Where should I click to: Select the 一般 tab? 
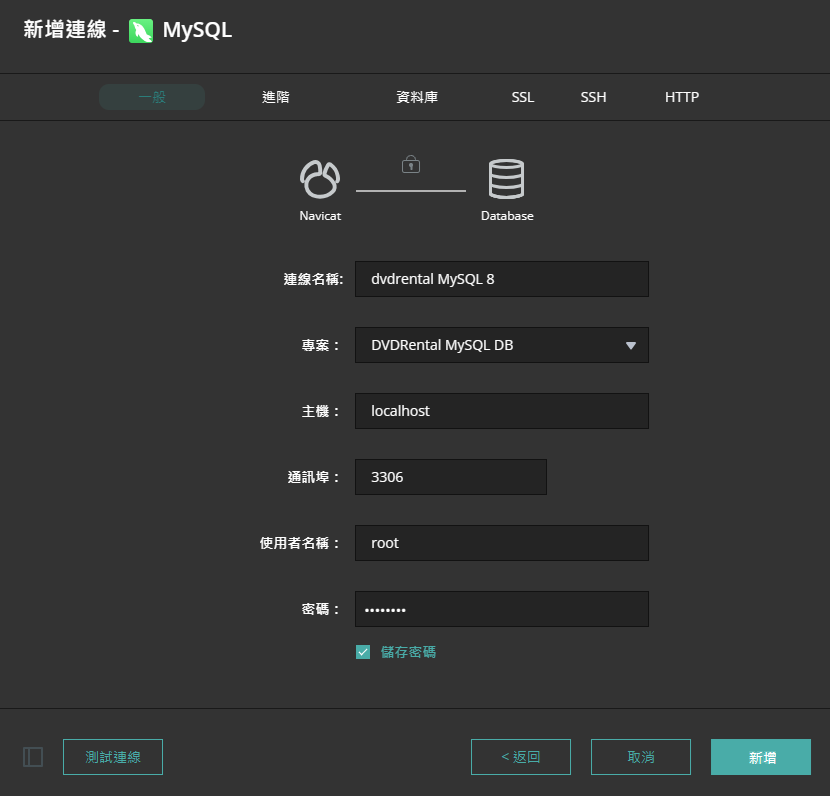click(152, 97)
